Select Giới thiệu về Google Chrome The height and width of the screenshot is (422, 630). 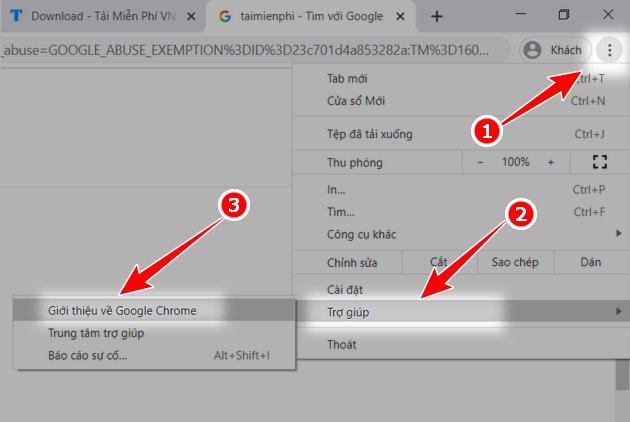(154, 311)
